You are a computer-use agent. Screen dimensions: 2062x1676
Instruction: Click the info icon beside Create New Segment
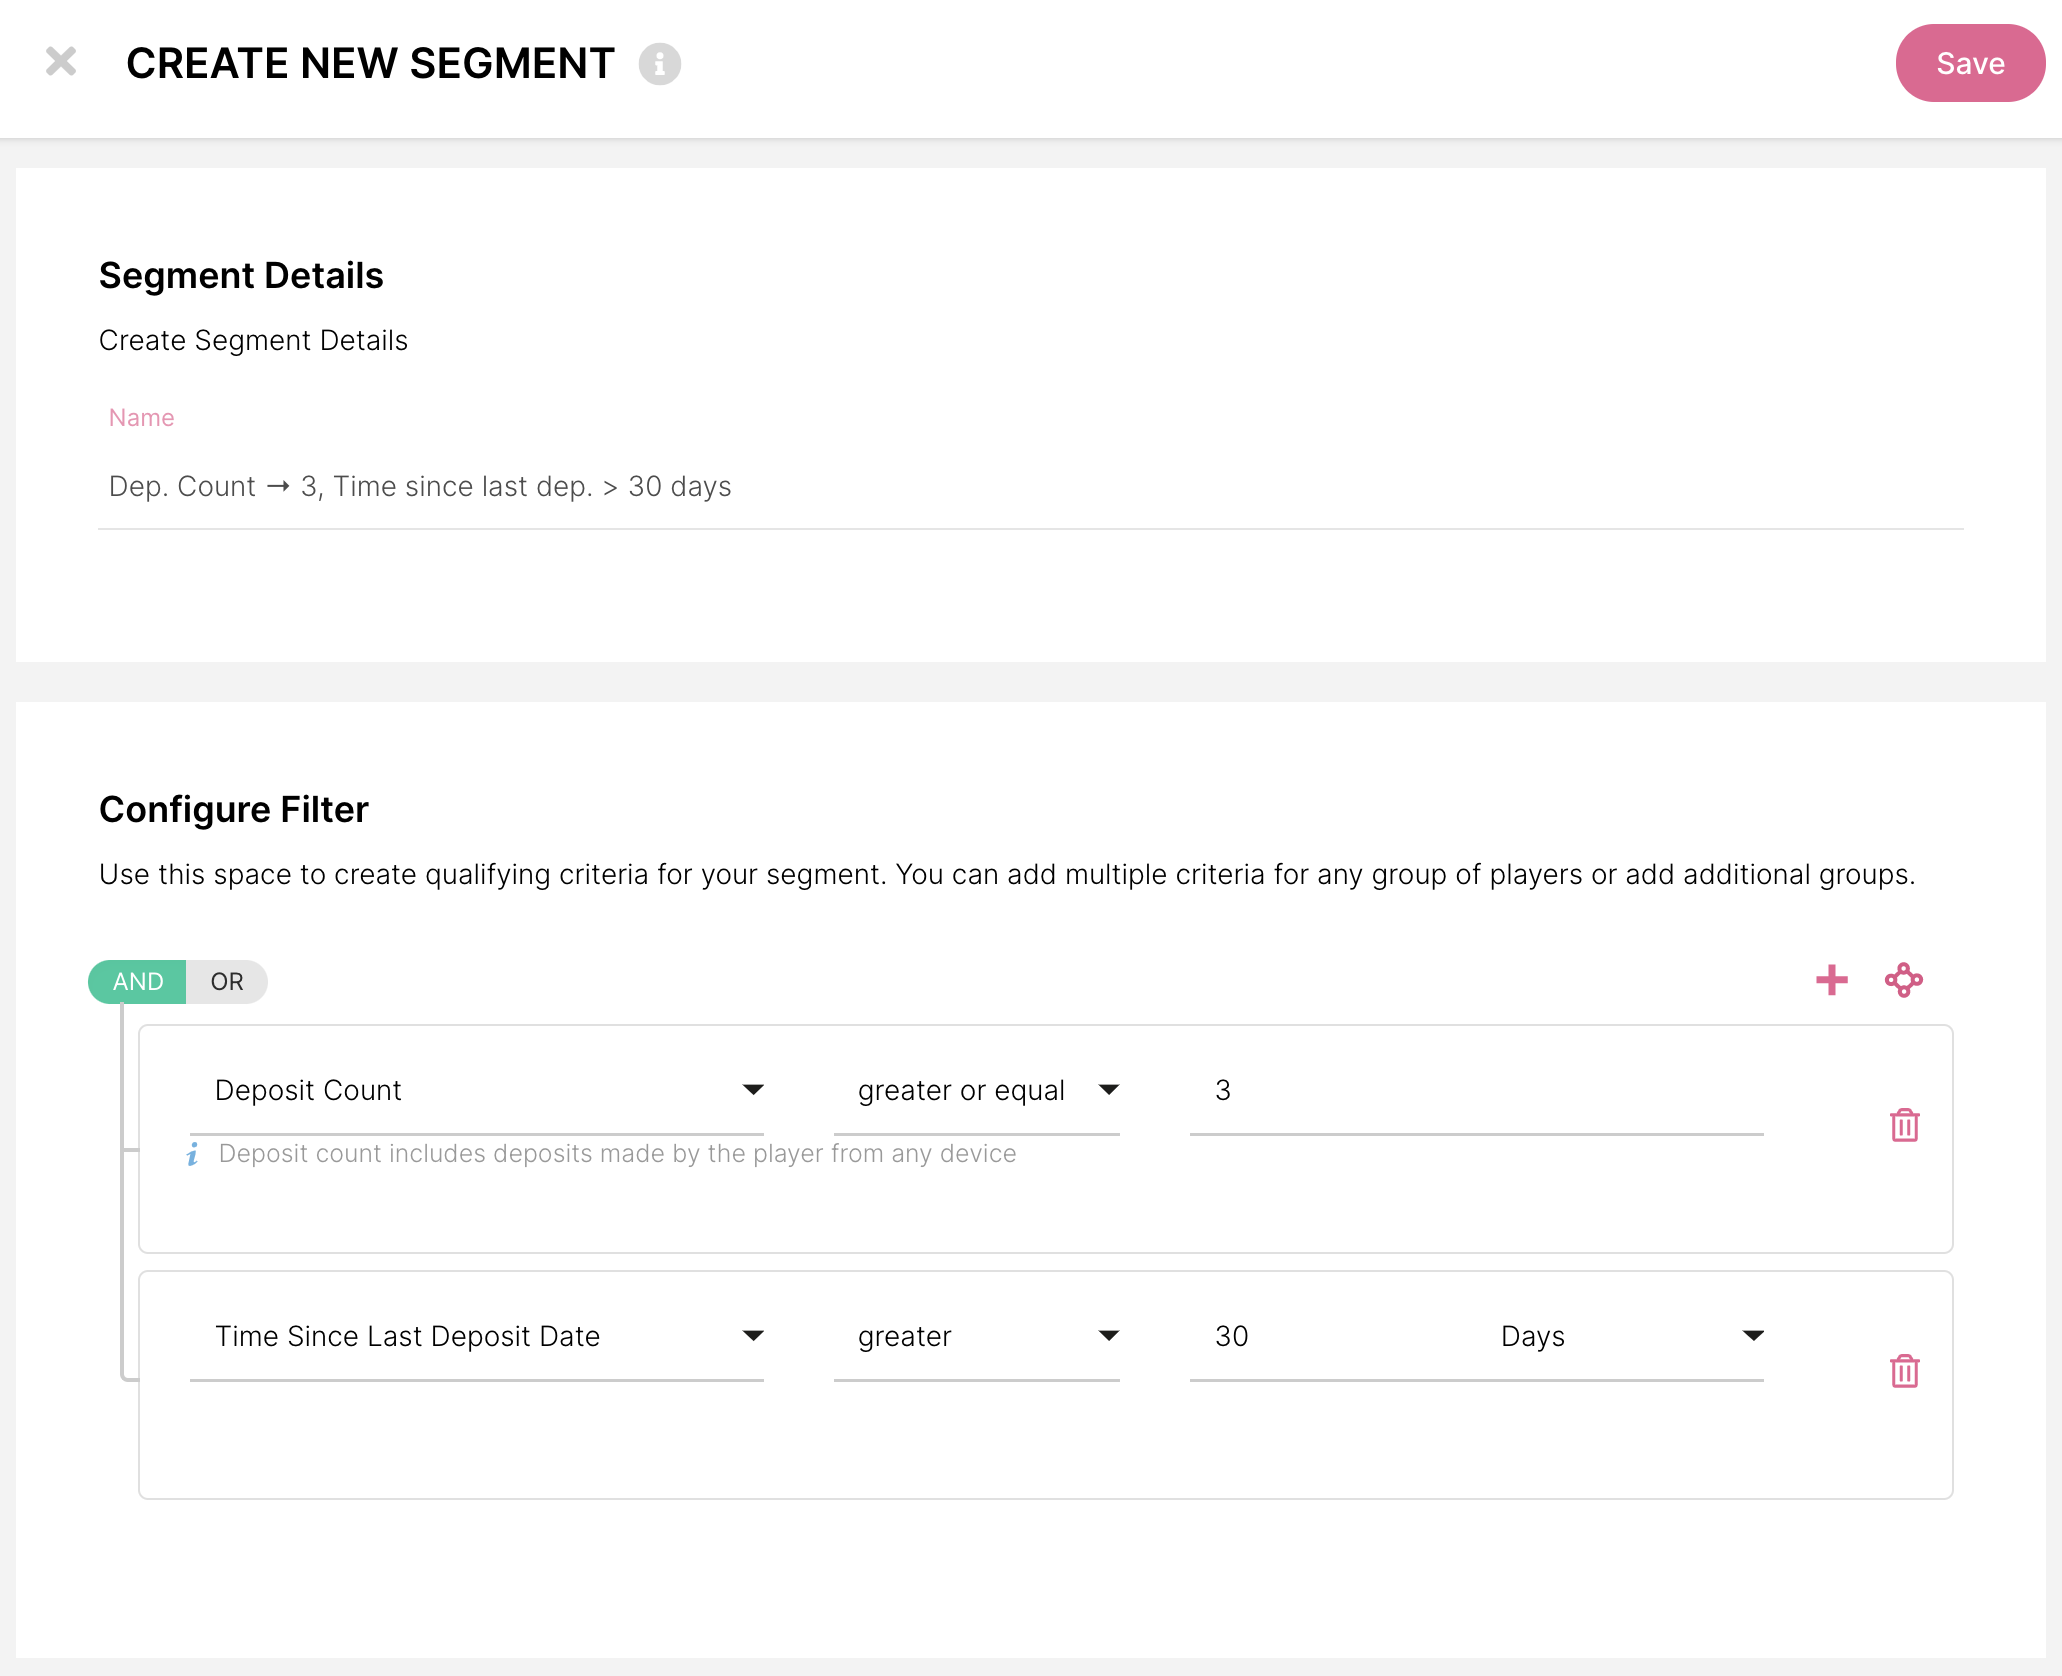(659, 64)
